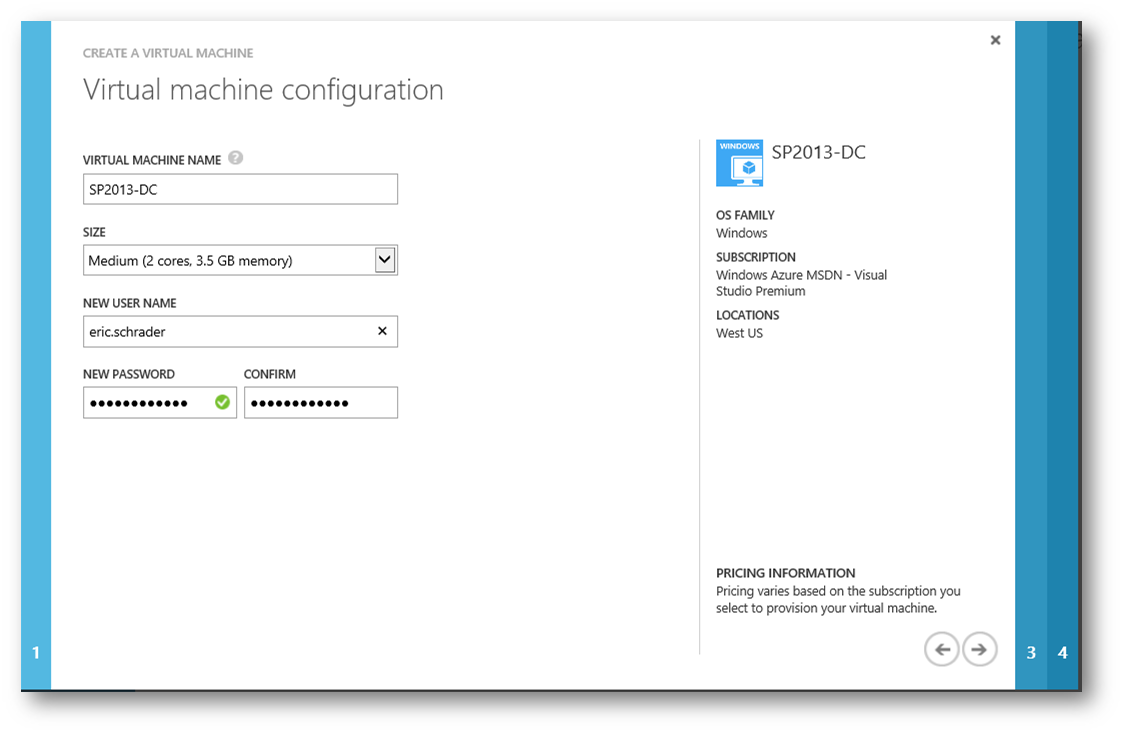This screenshot has height=734, width=1124.
Task: Click the 'NEW PASSWORD' label
Action: [x=128, y=373]
